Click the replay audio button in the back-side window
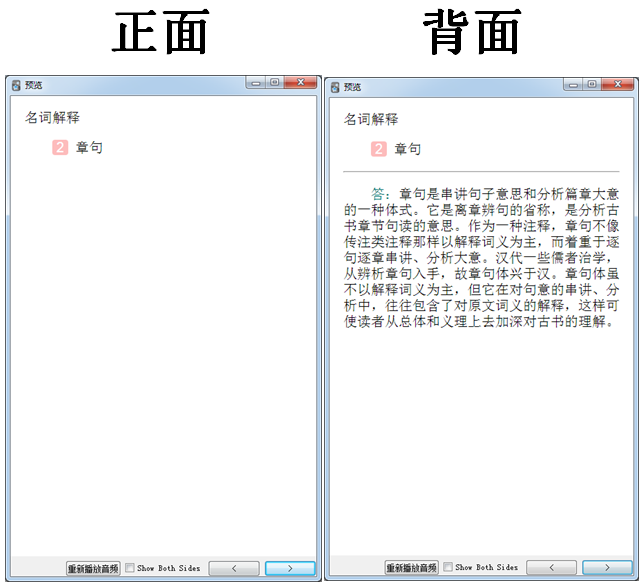The width and height of the screenshot is (644, 586). pyautogui.click(x=412, y=568)
